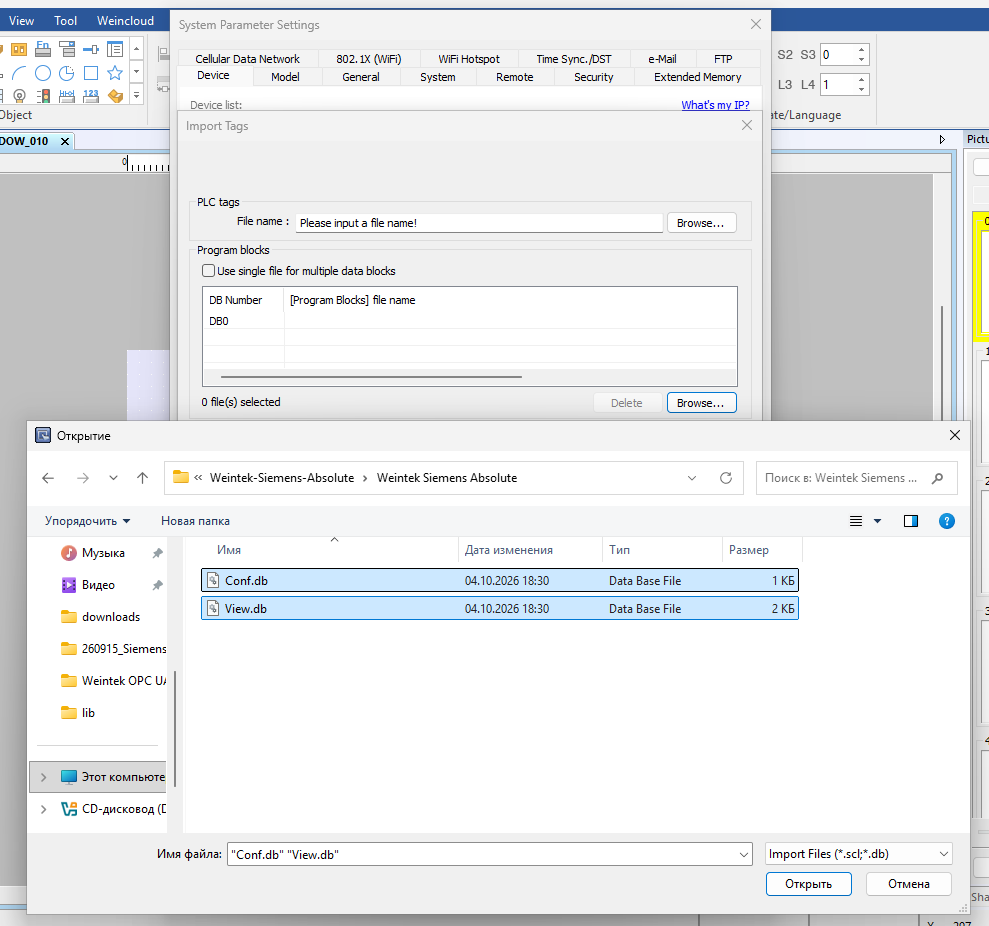Select the bit lamp object tool
Screen dimensions: 989x926
[x=19, y=96]
